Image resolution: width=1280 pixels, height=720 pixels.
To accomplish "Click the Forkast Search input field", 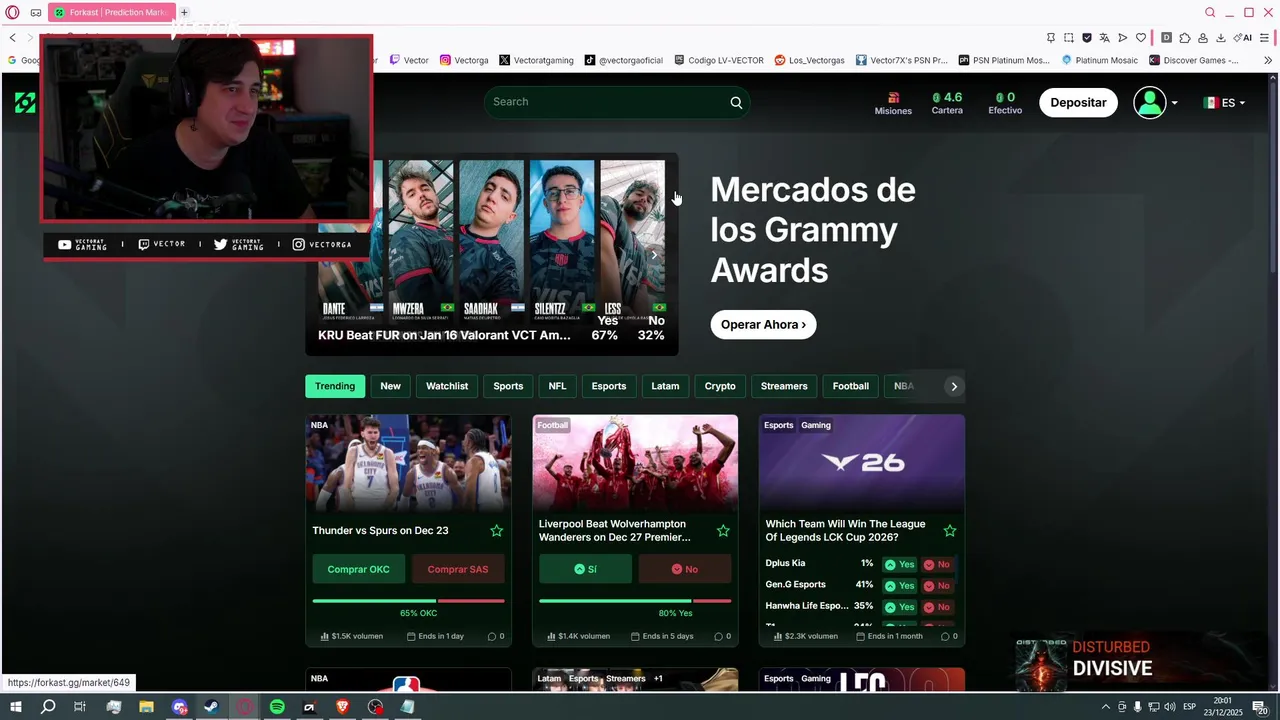I will coord(616,102).
